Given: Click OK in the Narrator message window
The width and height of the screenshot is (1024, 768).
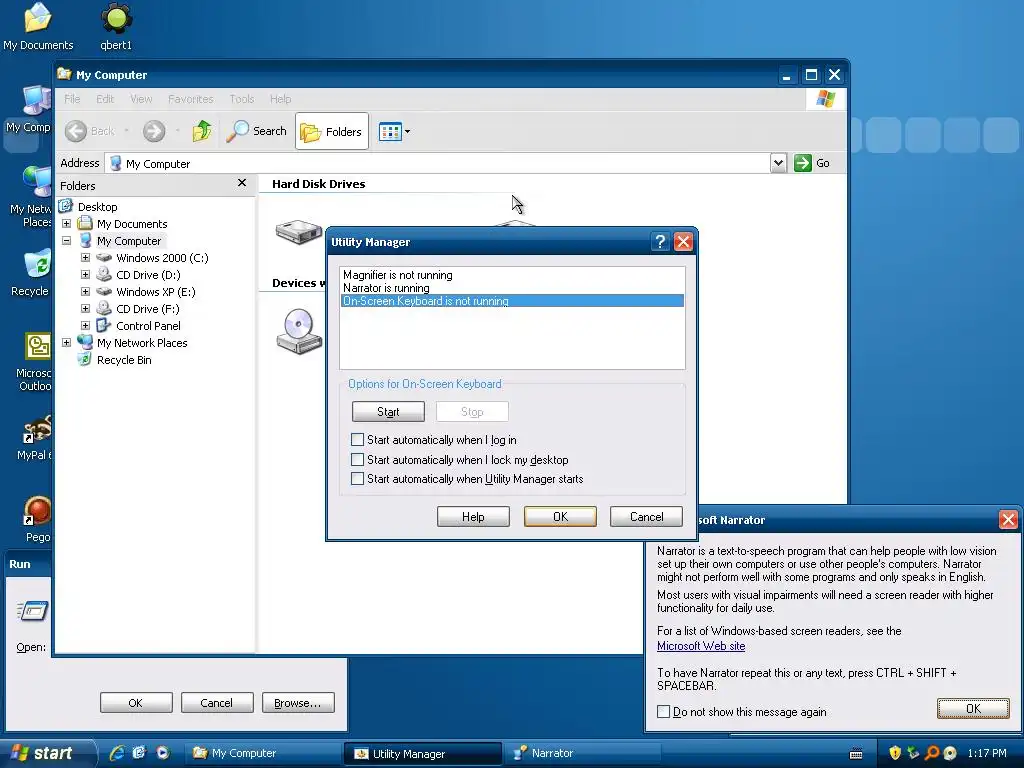Looking at the screenshot, I should click(973, 709).
